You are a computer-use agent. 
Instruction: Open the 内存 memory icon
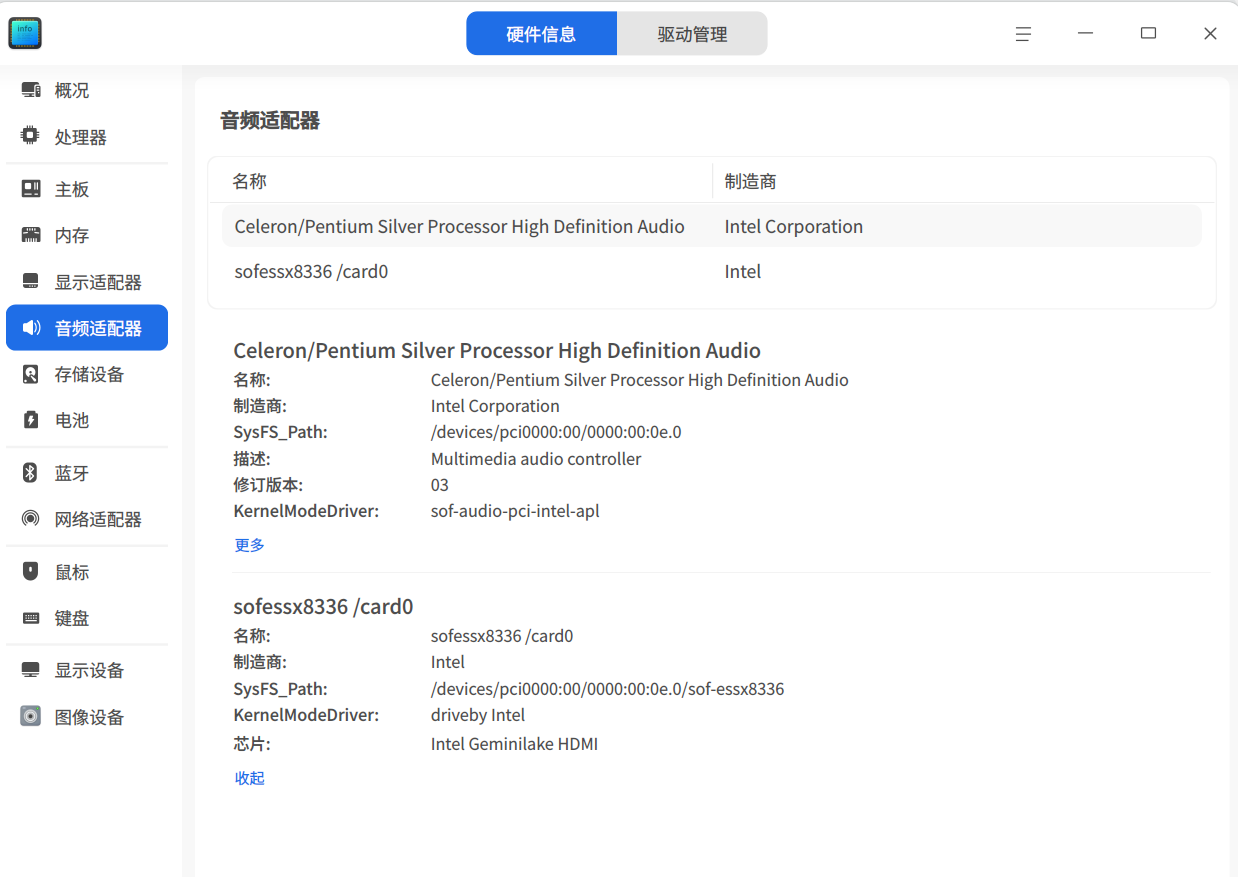pos(31,235)
